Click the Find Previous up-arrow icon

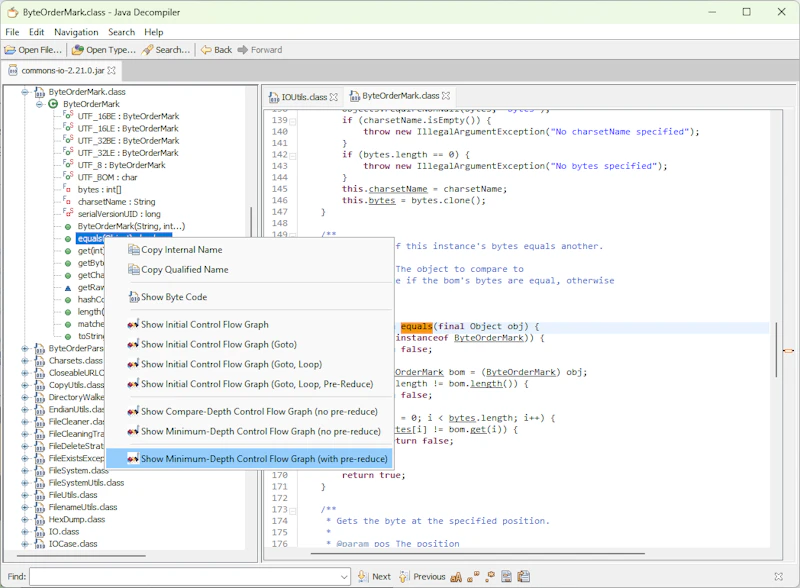404,577
